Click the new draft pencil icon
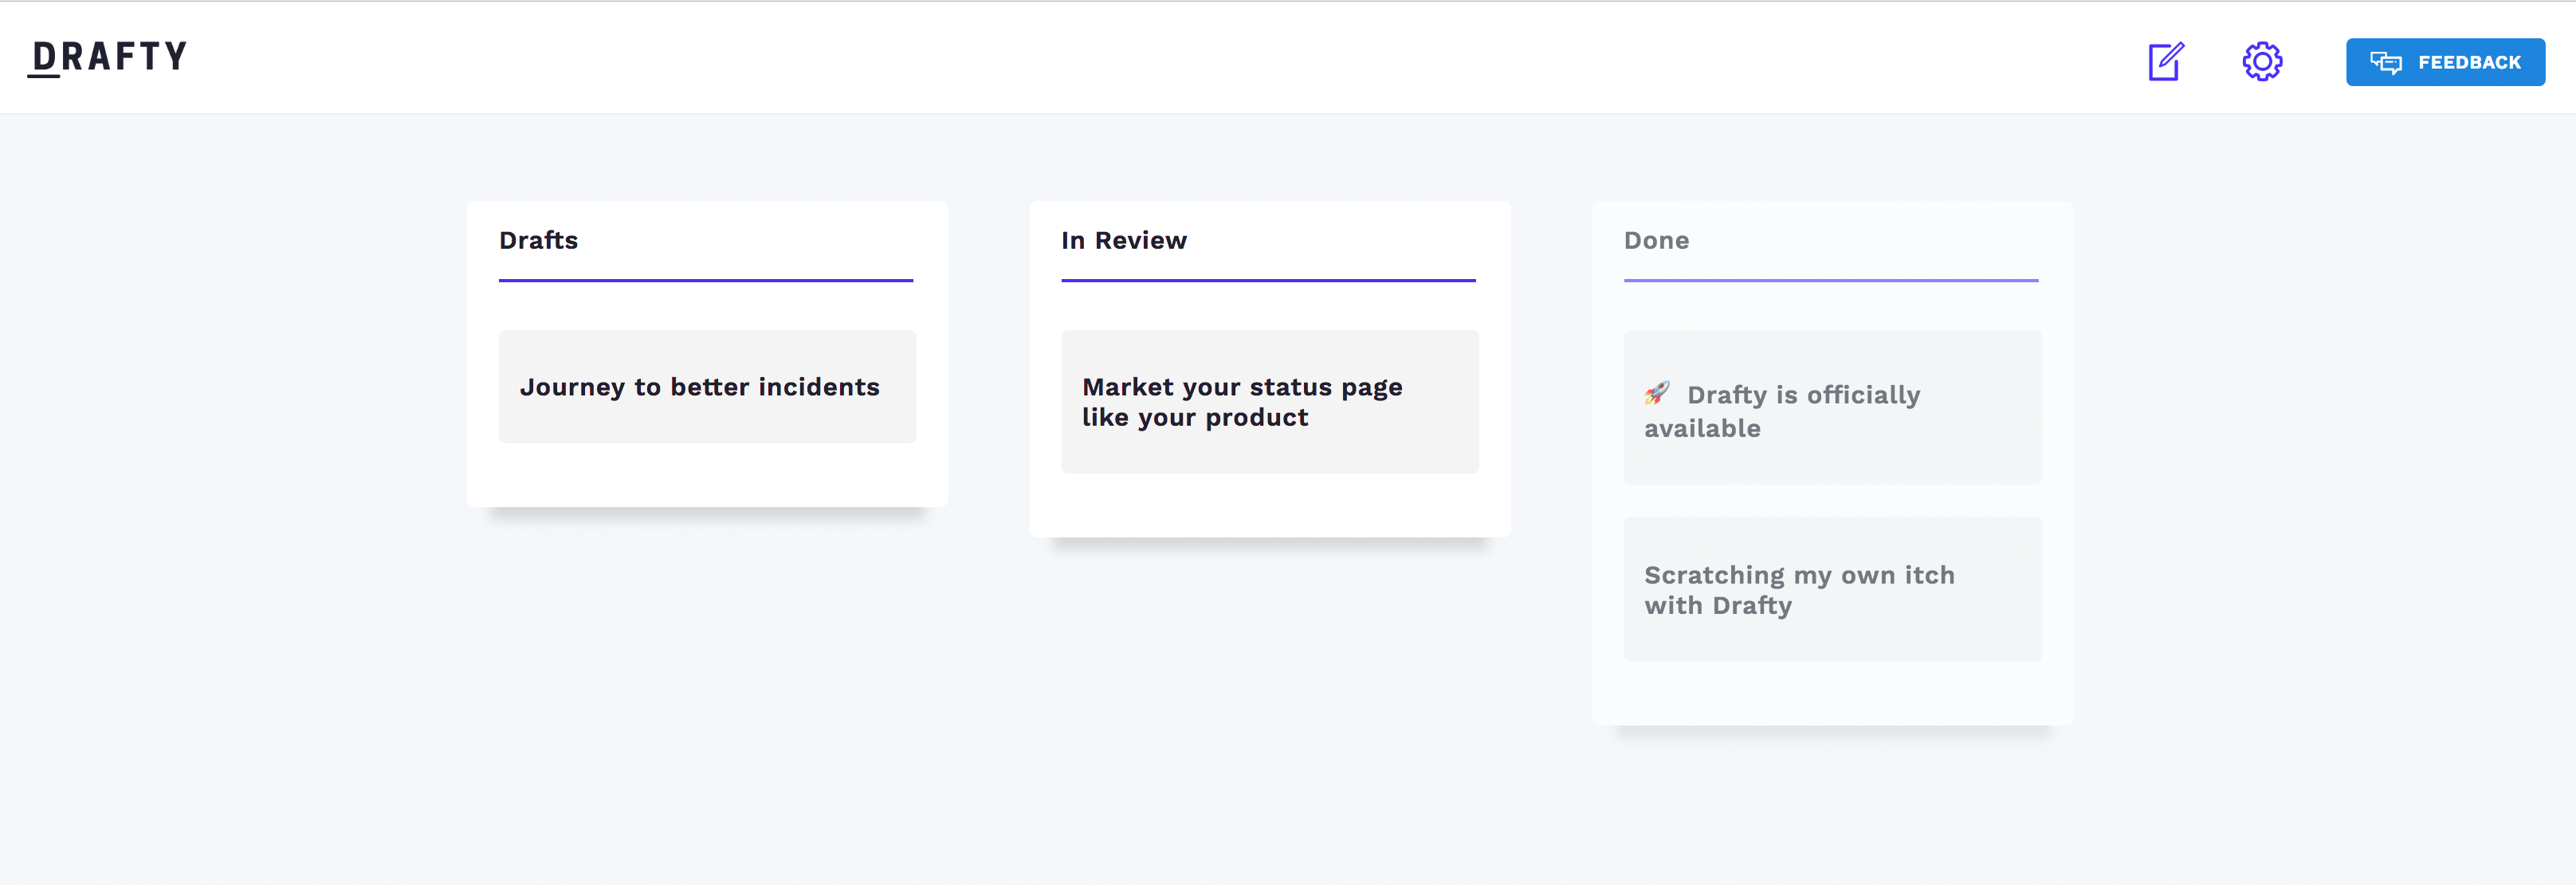2576x885 pixels. click(x=2165, y=62)
